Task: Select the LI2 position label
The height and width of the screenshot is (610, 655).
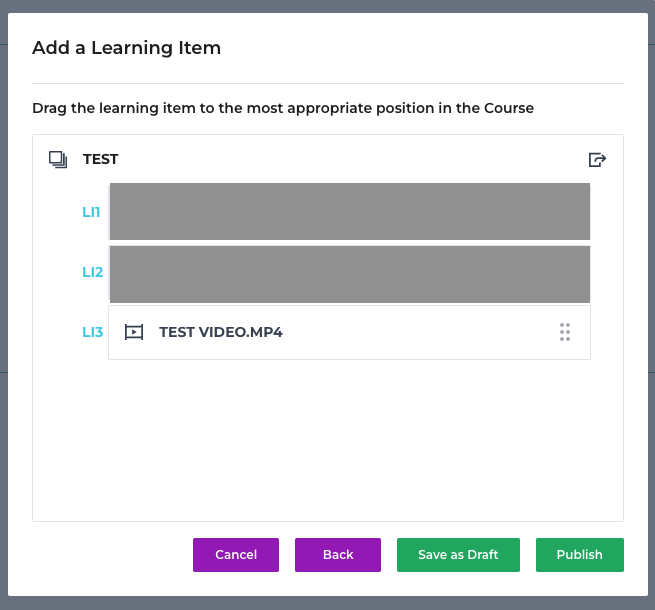Action: (92, 272)
